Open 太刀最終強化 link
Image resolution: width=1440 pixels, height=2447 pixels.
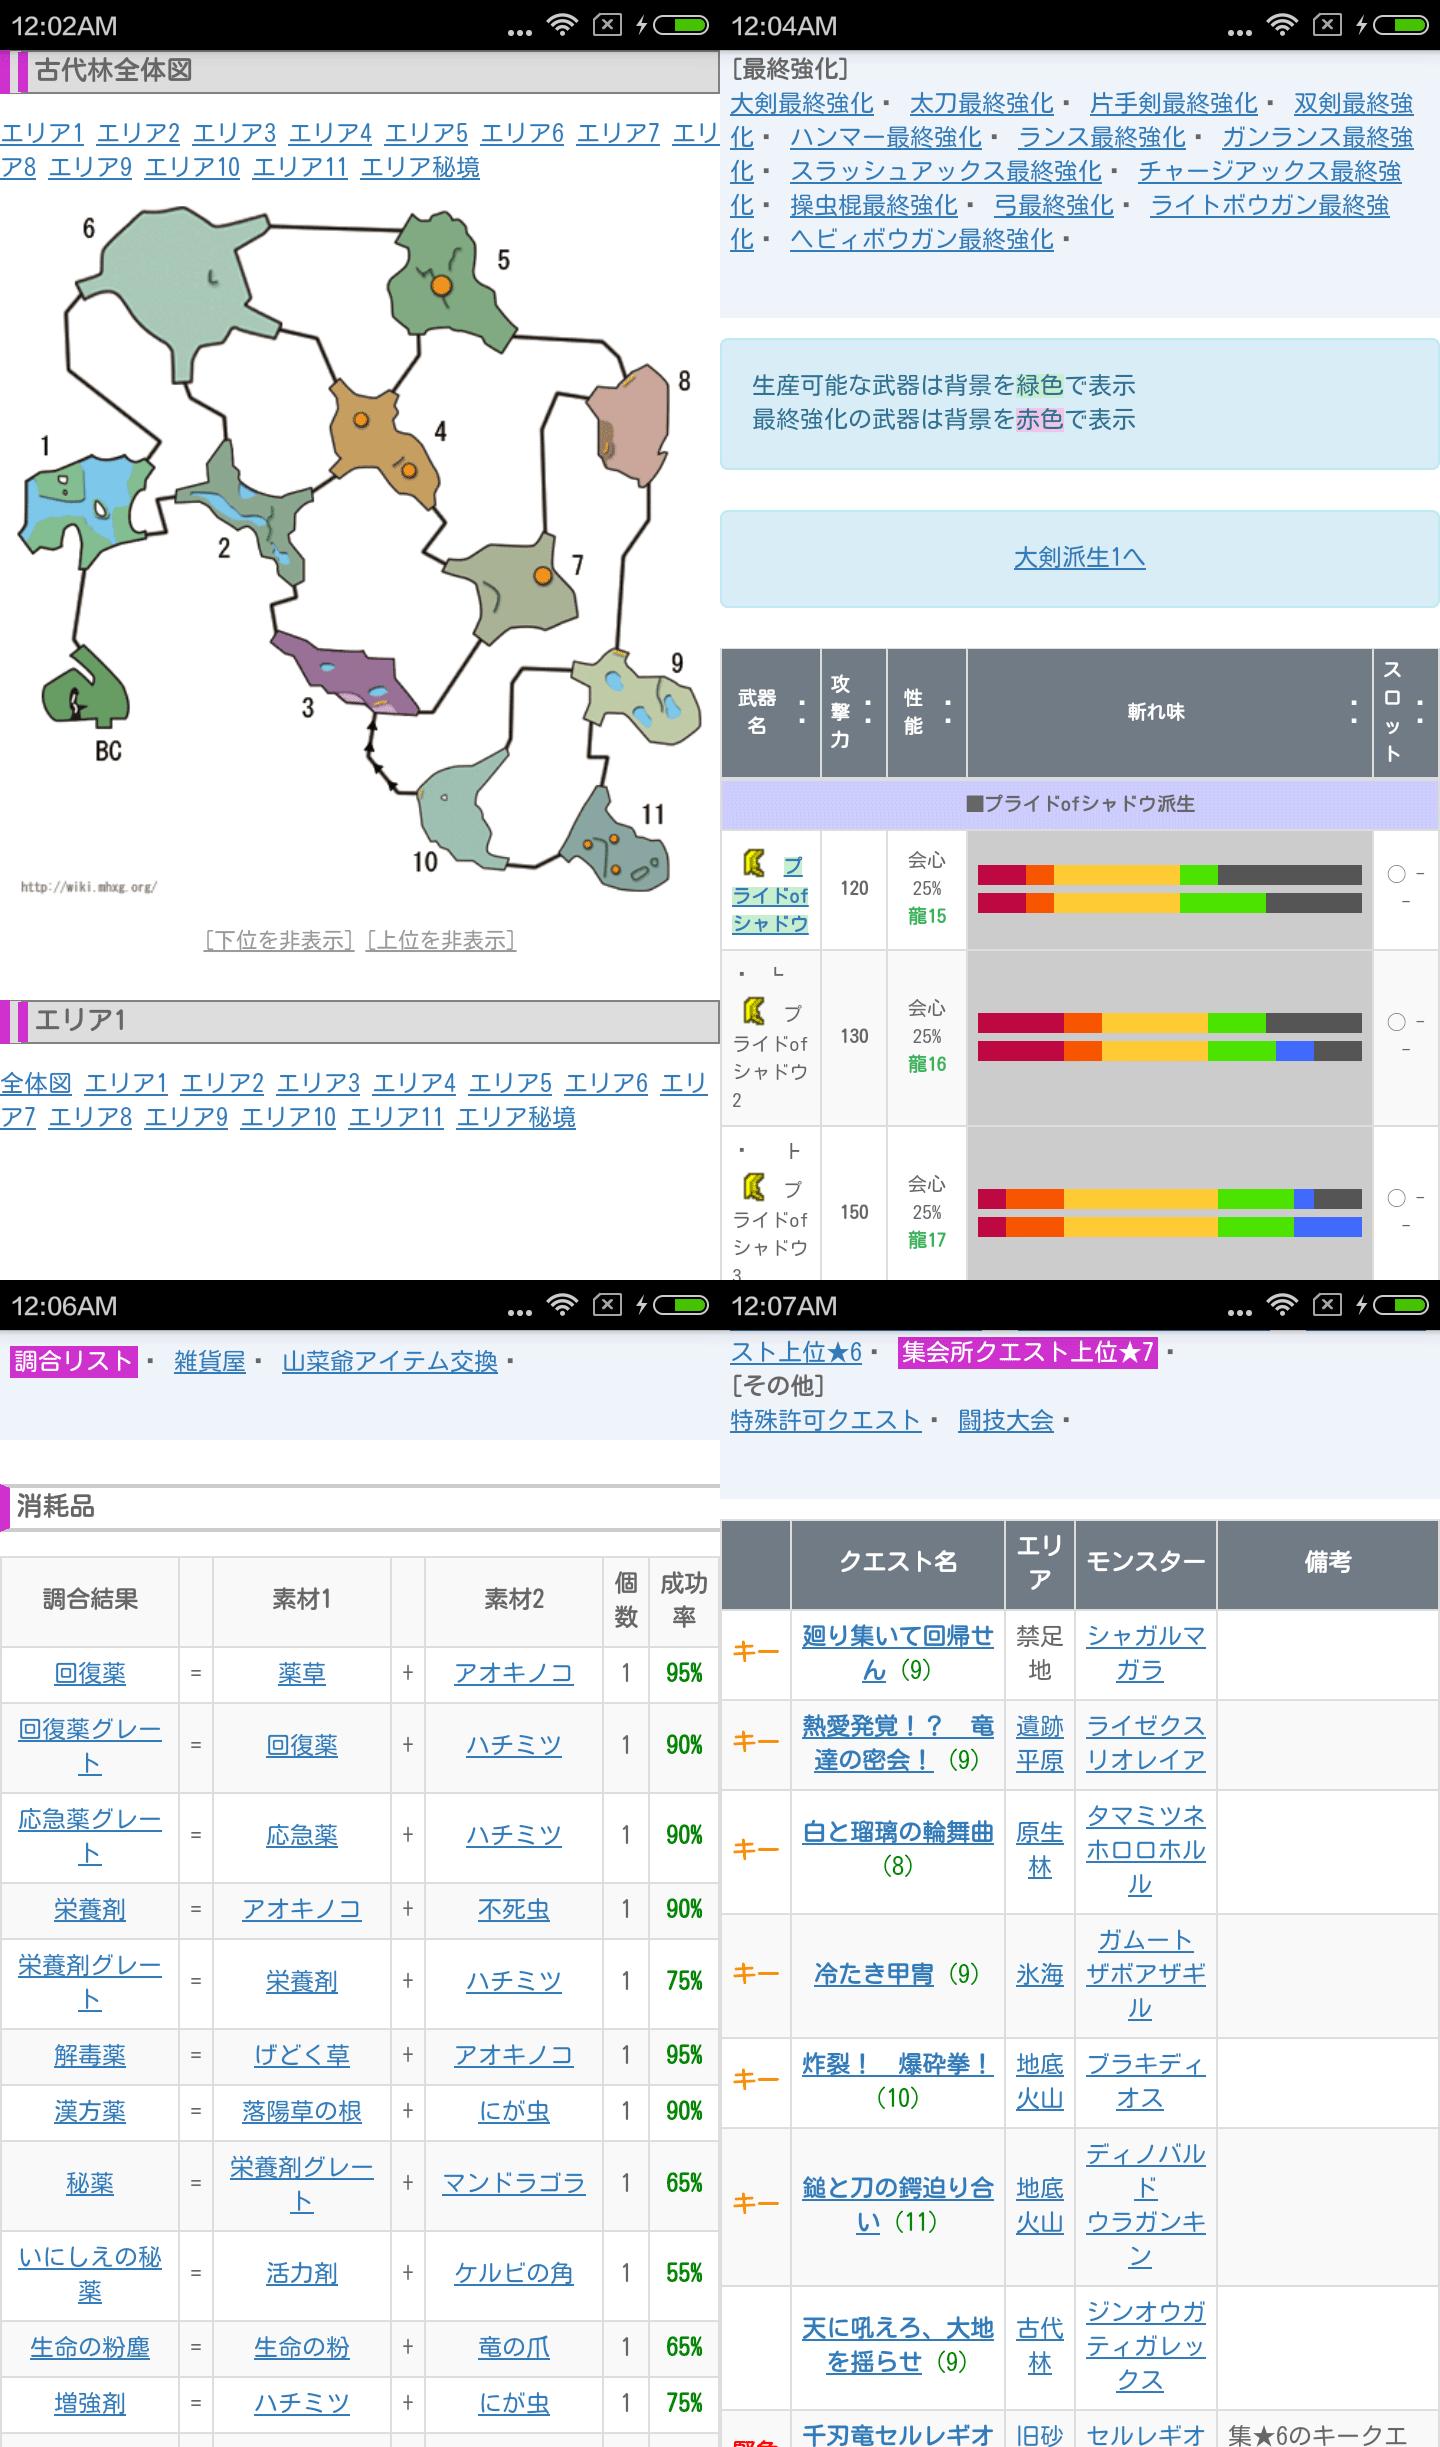pyautogui.click(x=981, y=103)
